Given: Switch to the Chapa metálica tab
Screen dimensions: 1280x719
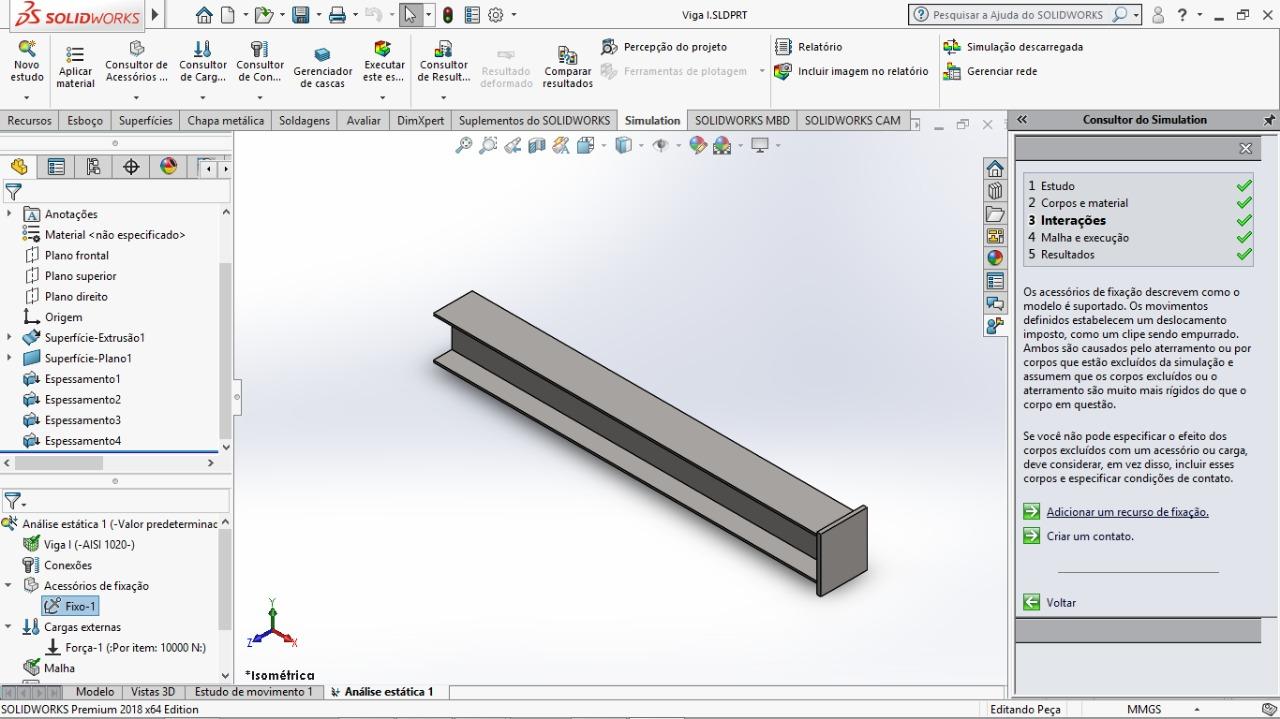Looking at the screenshot, I should click(225, 121).
